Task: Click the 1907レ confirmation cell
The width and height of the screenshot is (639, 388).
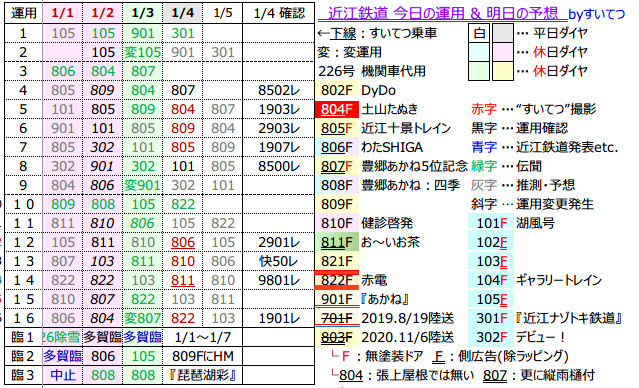Action: (279, 147)
